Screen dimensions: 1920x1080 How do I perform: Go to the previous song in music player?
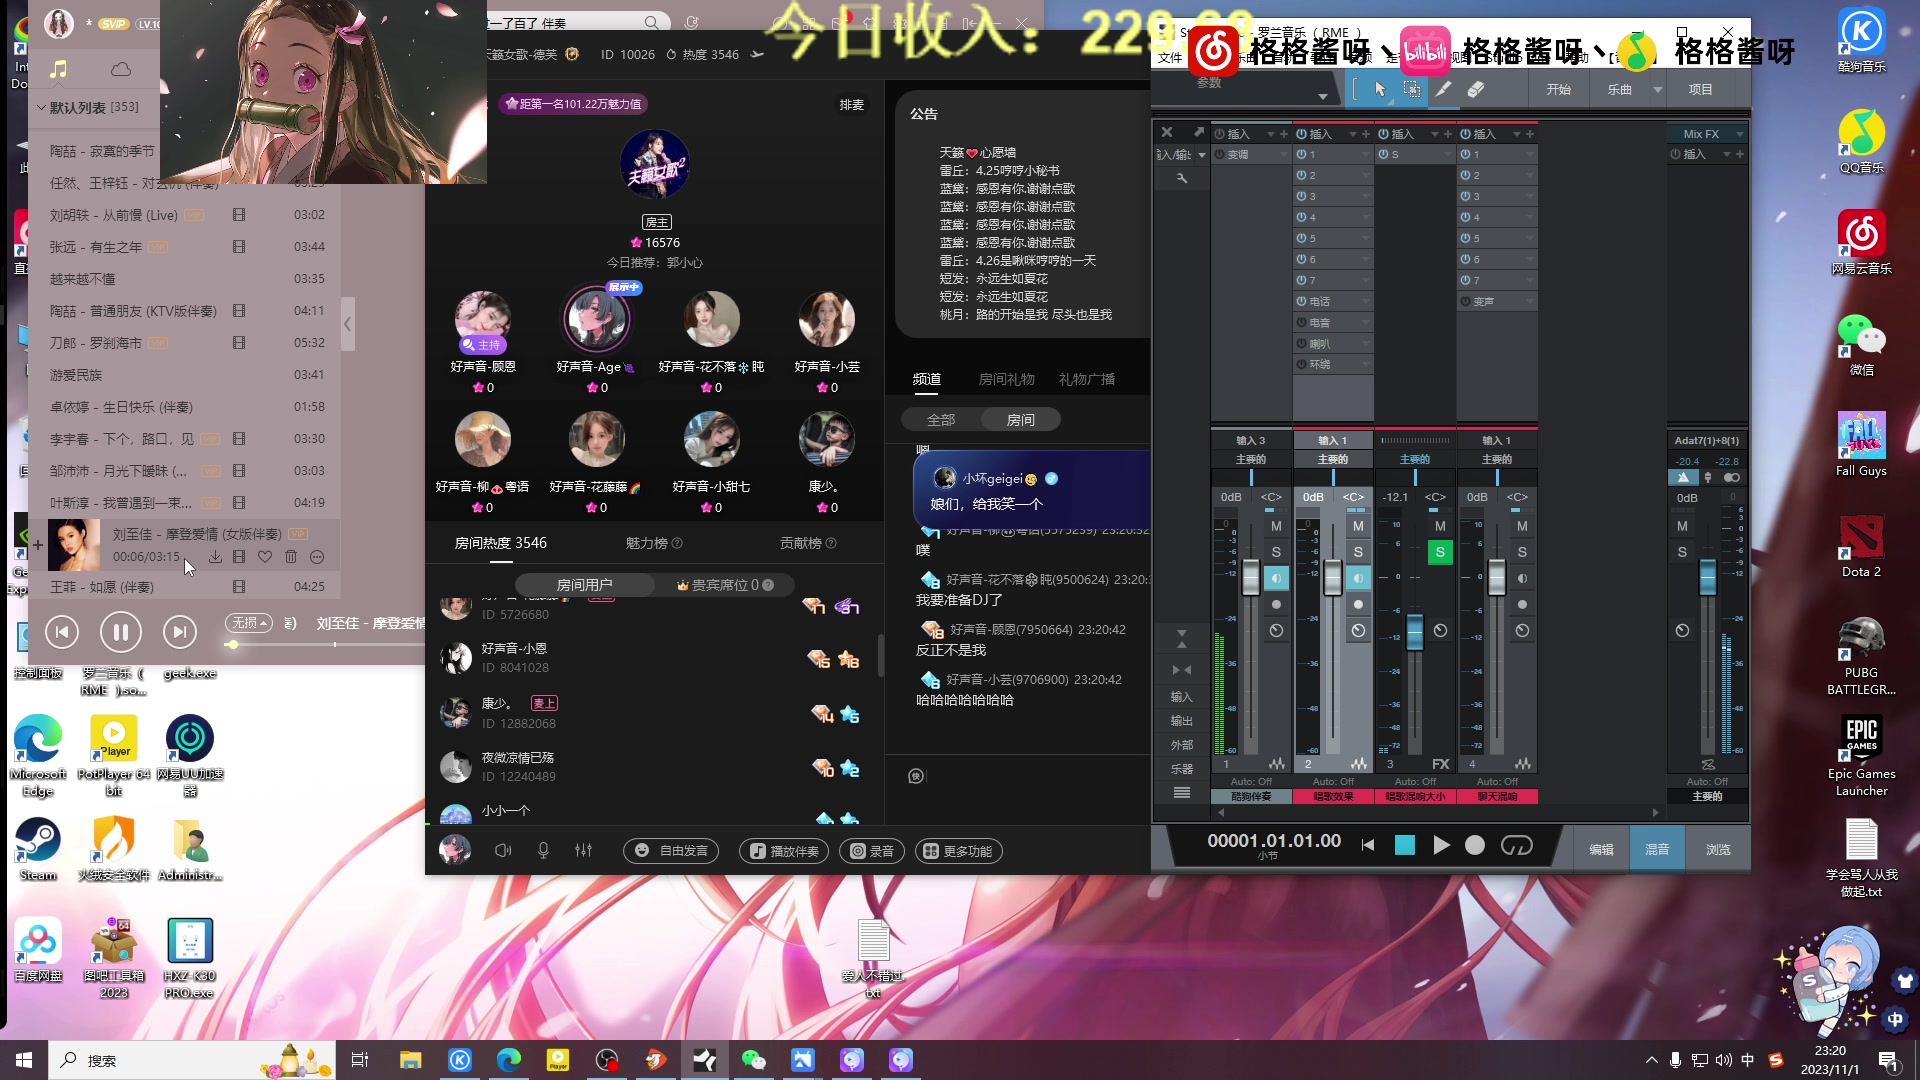(x=62, y=631)
